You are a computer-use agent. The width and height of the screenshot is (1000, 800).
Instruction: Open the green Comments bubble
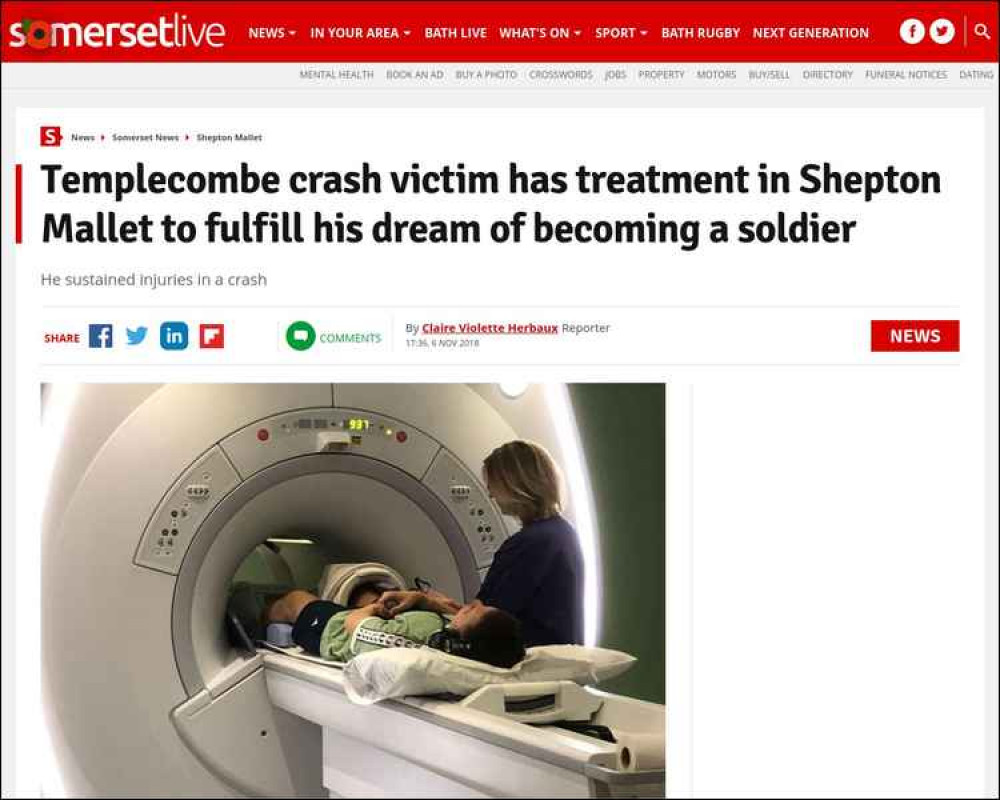click(300, 336)
